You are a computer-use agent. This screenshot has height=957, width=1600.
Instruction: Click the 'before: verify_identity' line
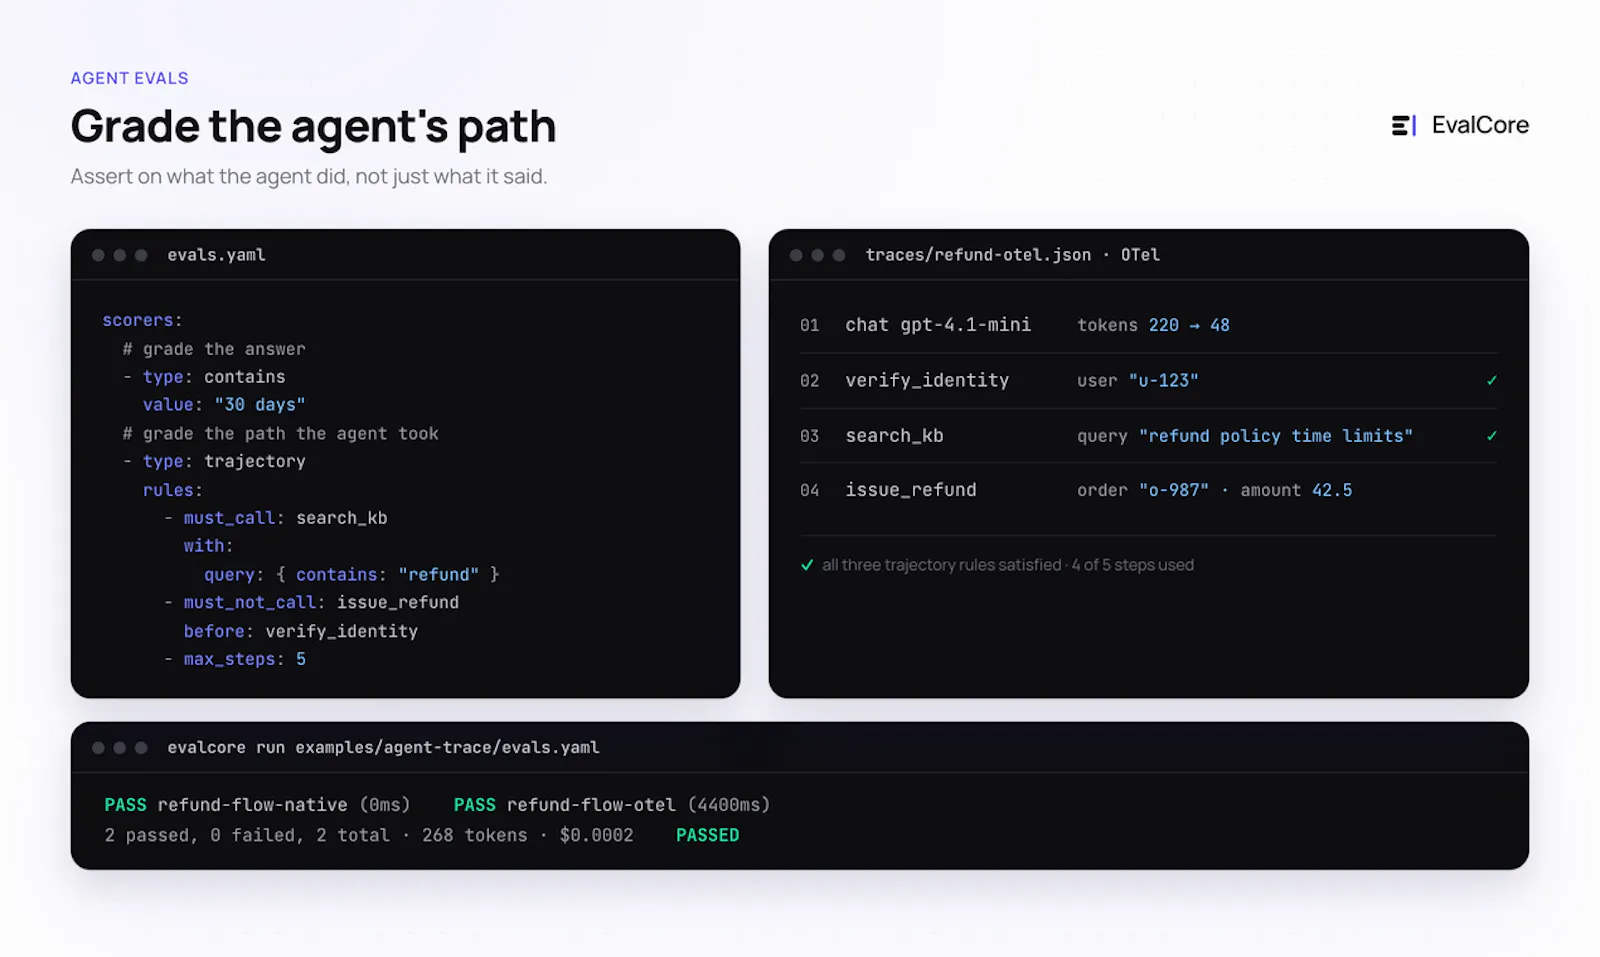point(301,631)
